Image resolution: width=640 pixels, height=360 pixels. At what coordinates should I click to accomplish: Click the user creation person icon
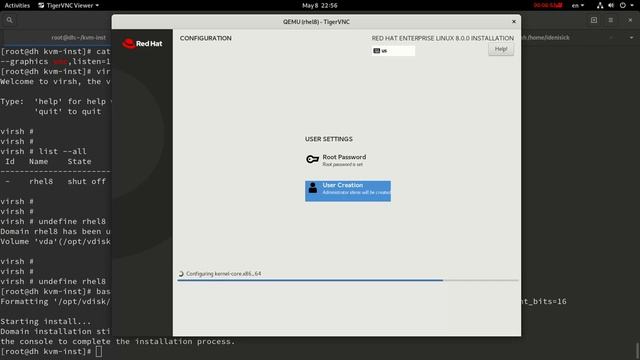click(x=313, y=188)
